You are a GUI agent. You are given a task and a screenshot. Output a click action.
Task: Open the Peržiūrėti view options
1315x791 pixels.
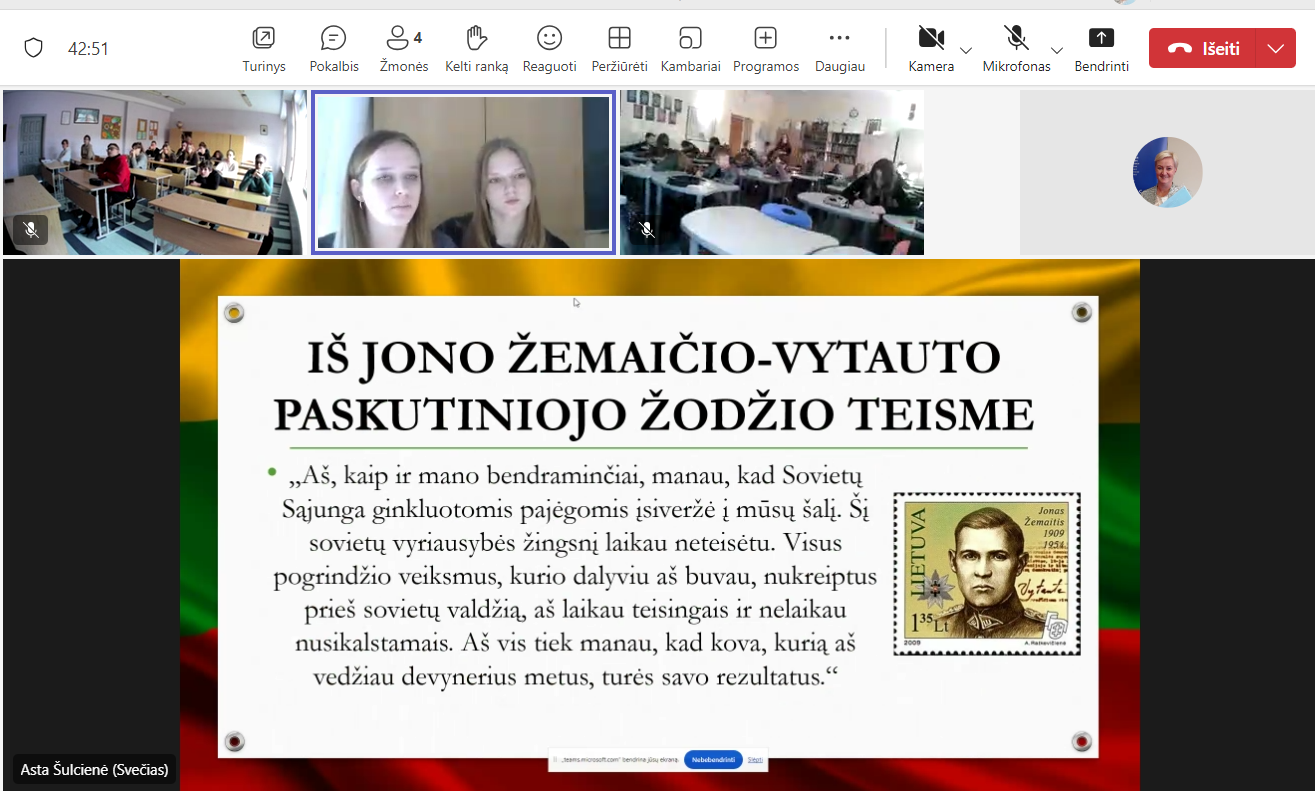[619, 49]
